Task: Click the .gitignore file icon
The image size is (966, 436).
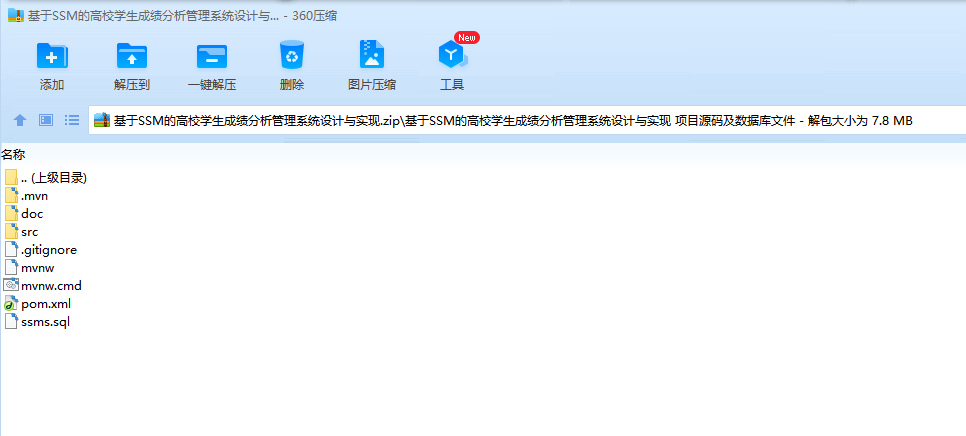Action: click(11, 249)
